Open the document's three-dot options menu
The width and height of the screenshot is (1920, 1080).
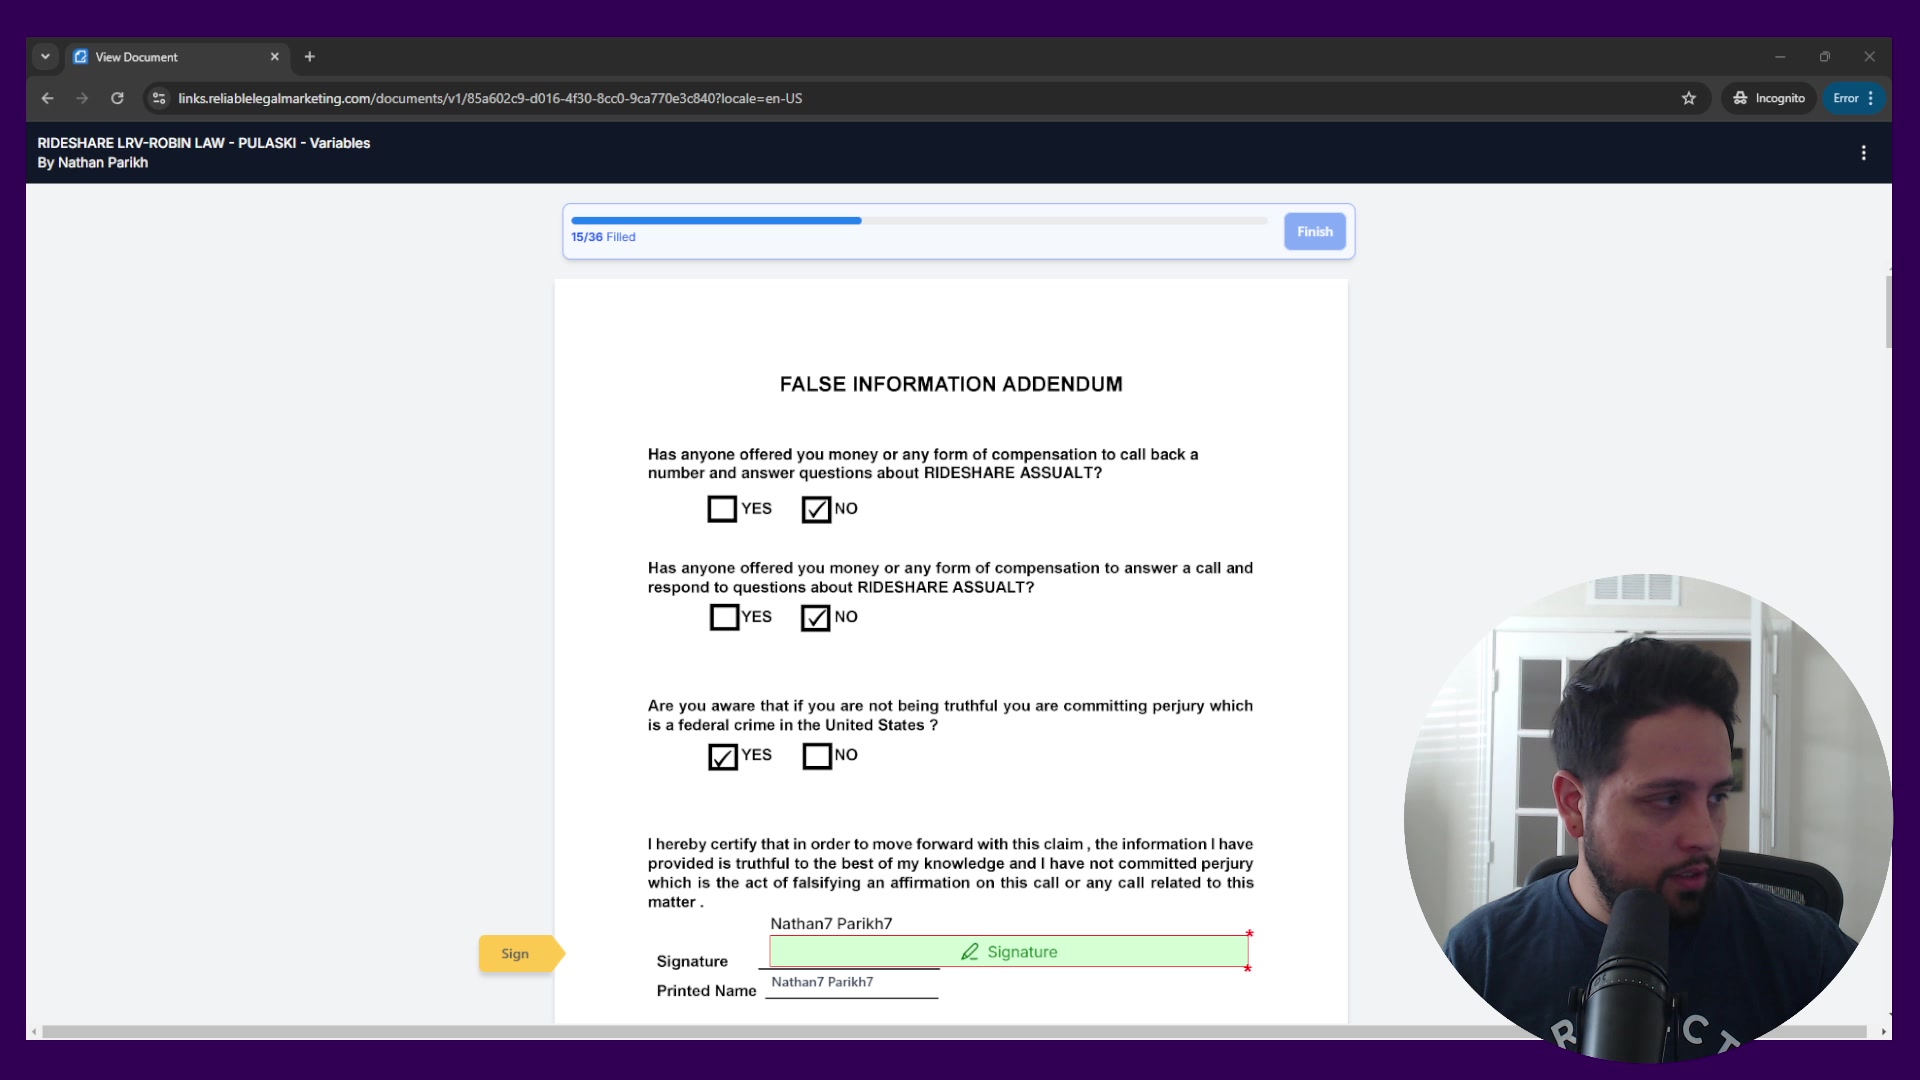click(1863, 153)
